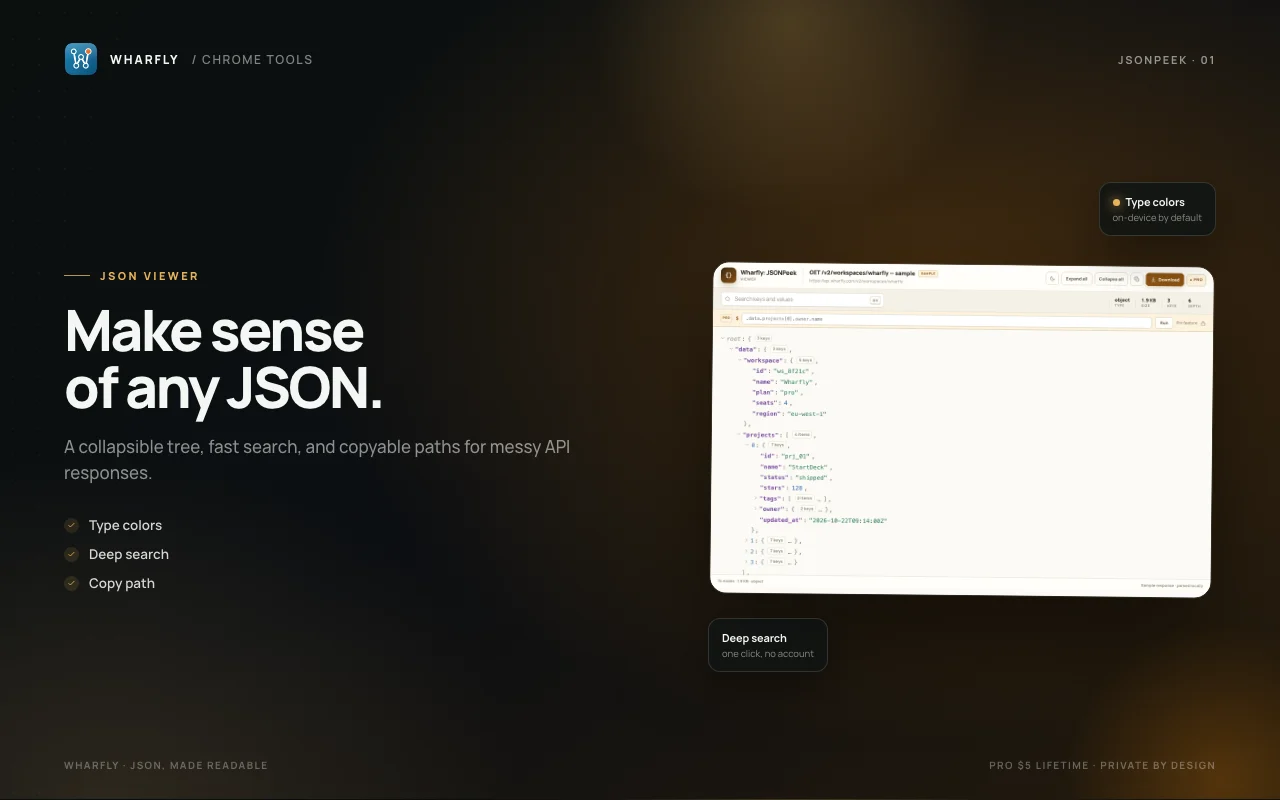Expand the "owner" object
The image size is (1280, 800).
coord(755,509)
